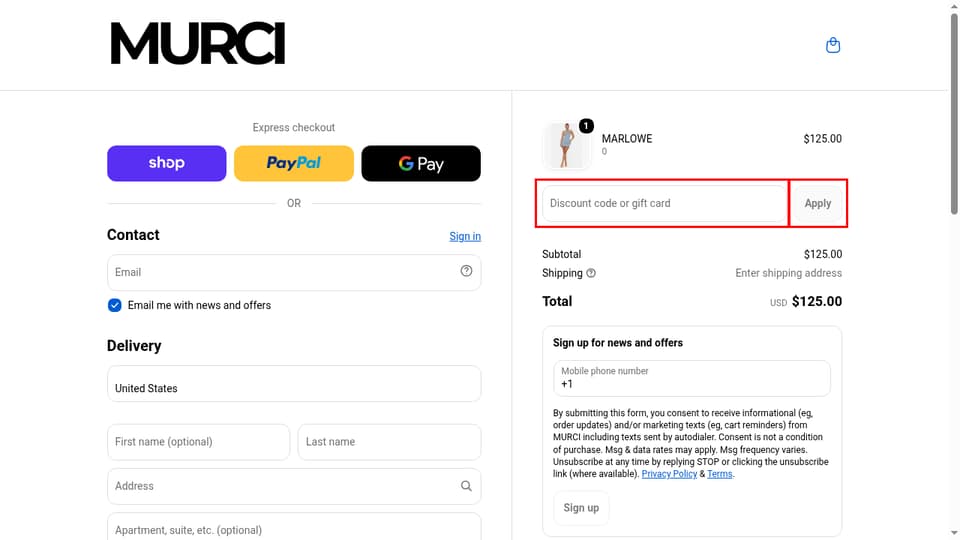This screenshot has height=540, width=960.
Task: Click the MARLOWE product name
Action: tap(627, 139)
